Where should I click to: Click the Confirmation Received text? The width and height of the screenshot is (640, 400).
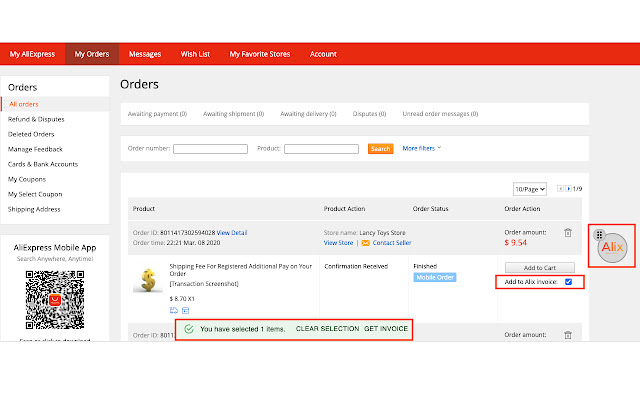tap(356, 267)
